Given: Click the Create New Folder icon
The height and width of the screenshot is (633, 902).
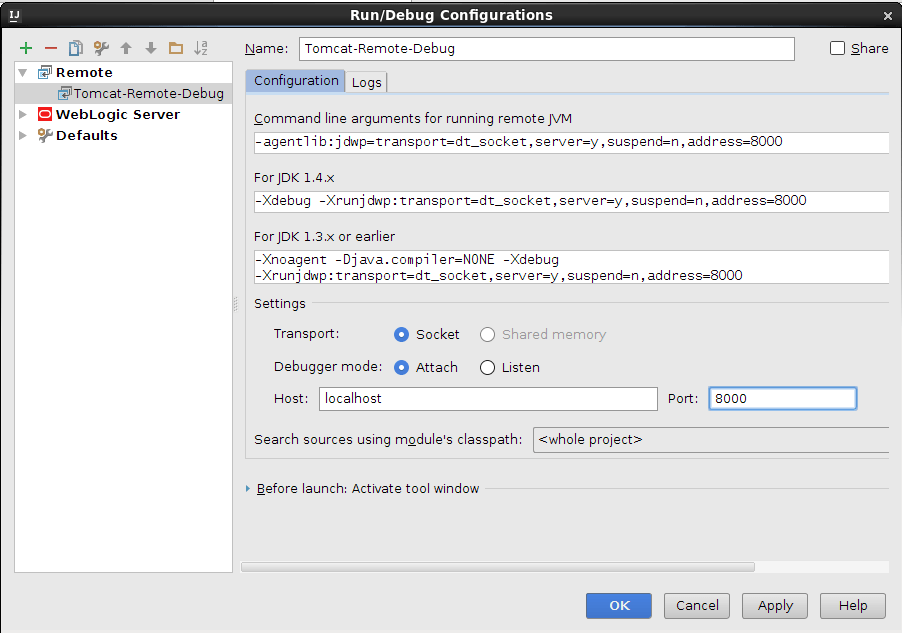Looking at the screenshot, I should tap(176, 48).
